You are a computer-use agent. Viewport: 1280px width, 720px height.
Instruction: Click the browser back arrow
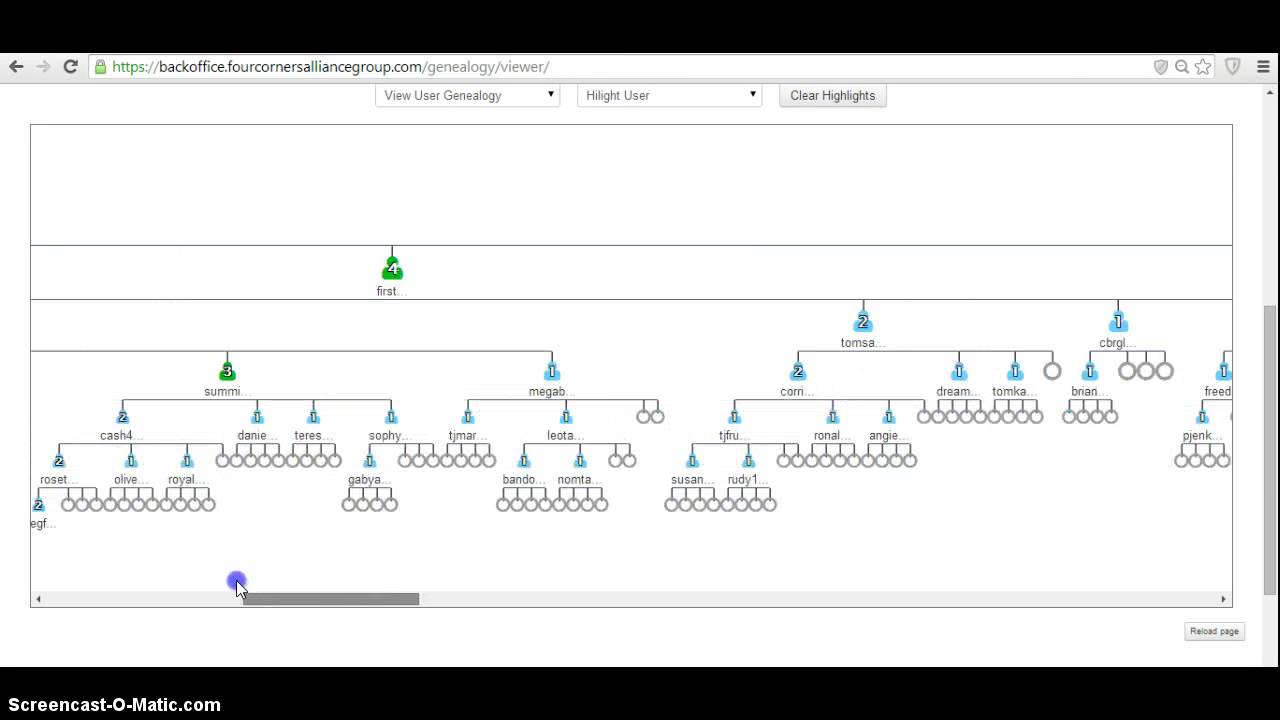(16, 67)
